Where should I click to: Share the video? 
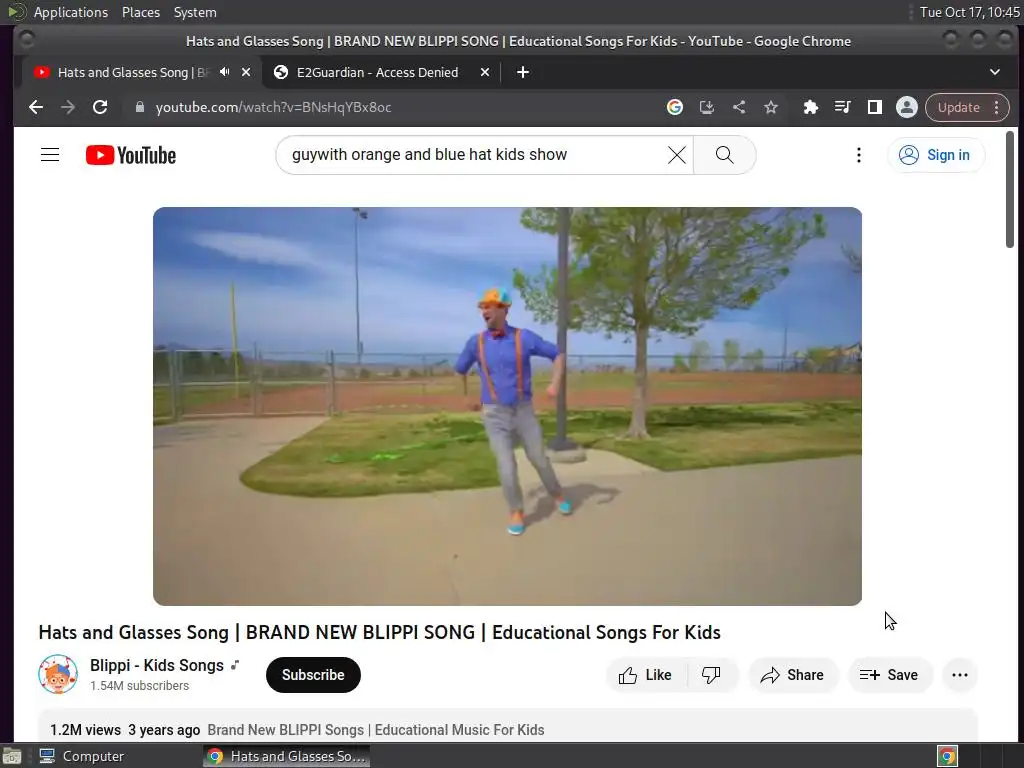pyautogui.click(x=792, y=675)
